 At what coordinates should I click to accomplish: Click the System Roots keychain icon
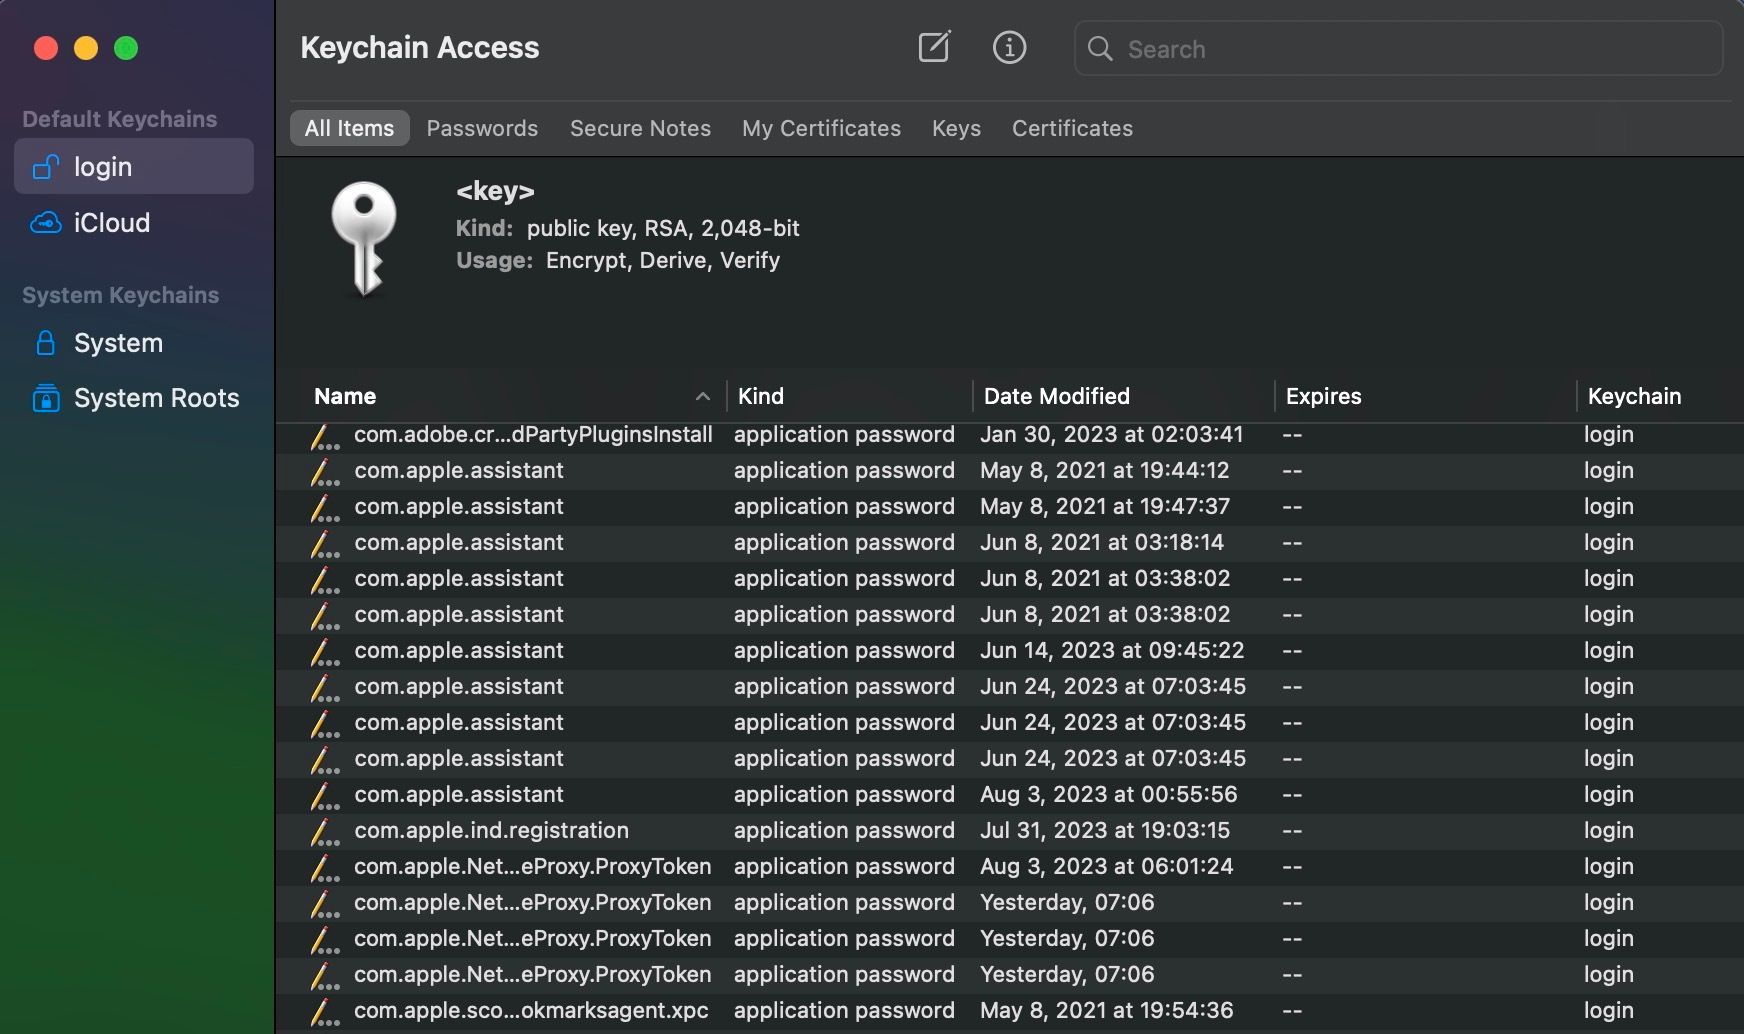pyautogui.click(x=45, y=398)
